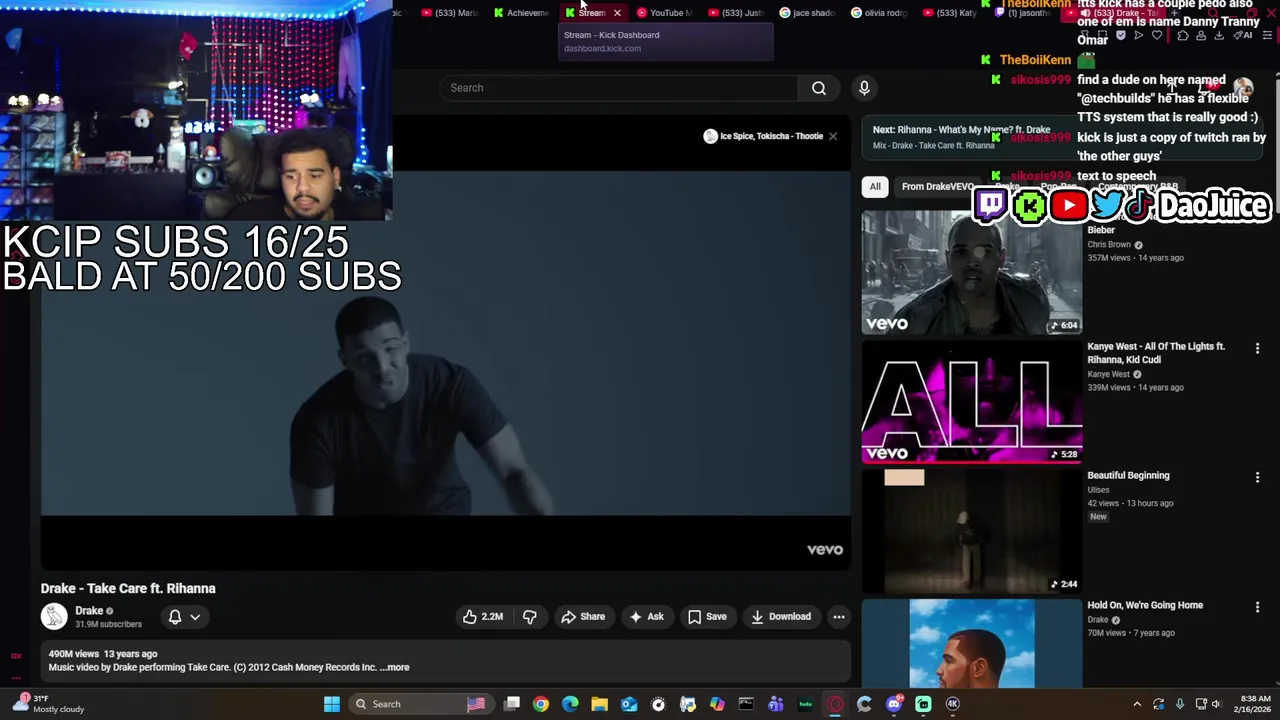
Task: Open the taskbar clock showing 8:38 AM
Action: click(1255, 704)
